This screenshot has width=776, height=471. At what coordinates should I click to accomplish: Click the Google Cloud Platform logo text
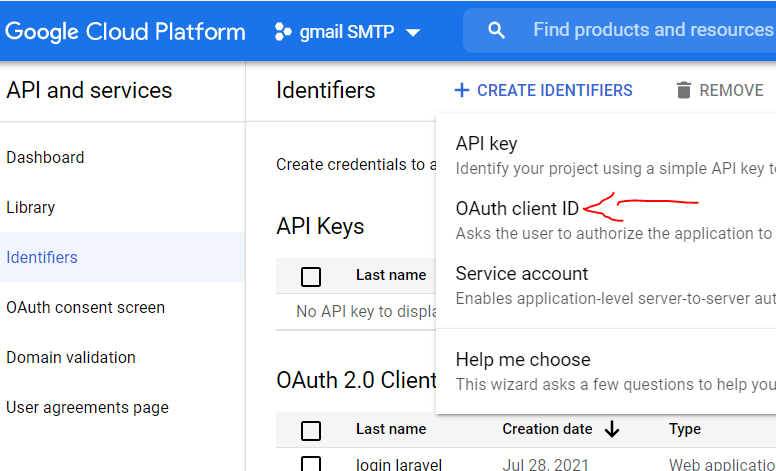point(125,32)
